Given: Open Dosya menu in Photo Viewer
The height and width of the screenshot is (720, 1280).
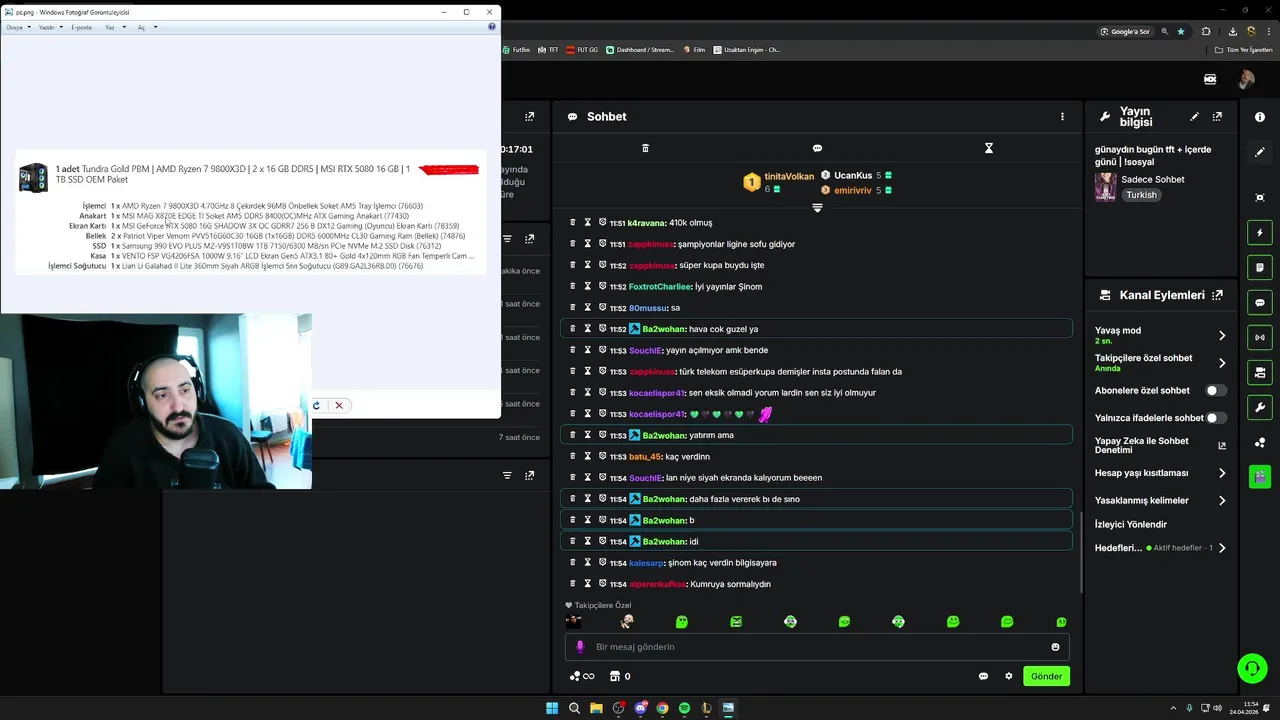Looking at the screenshot, I should coord(18,27).
